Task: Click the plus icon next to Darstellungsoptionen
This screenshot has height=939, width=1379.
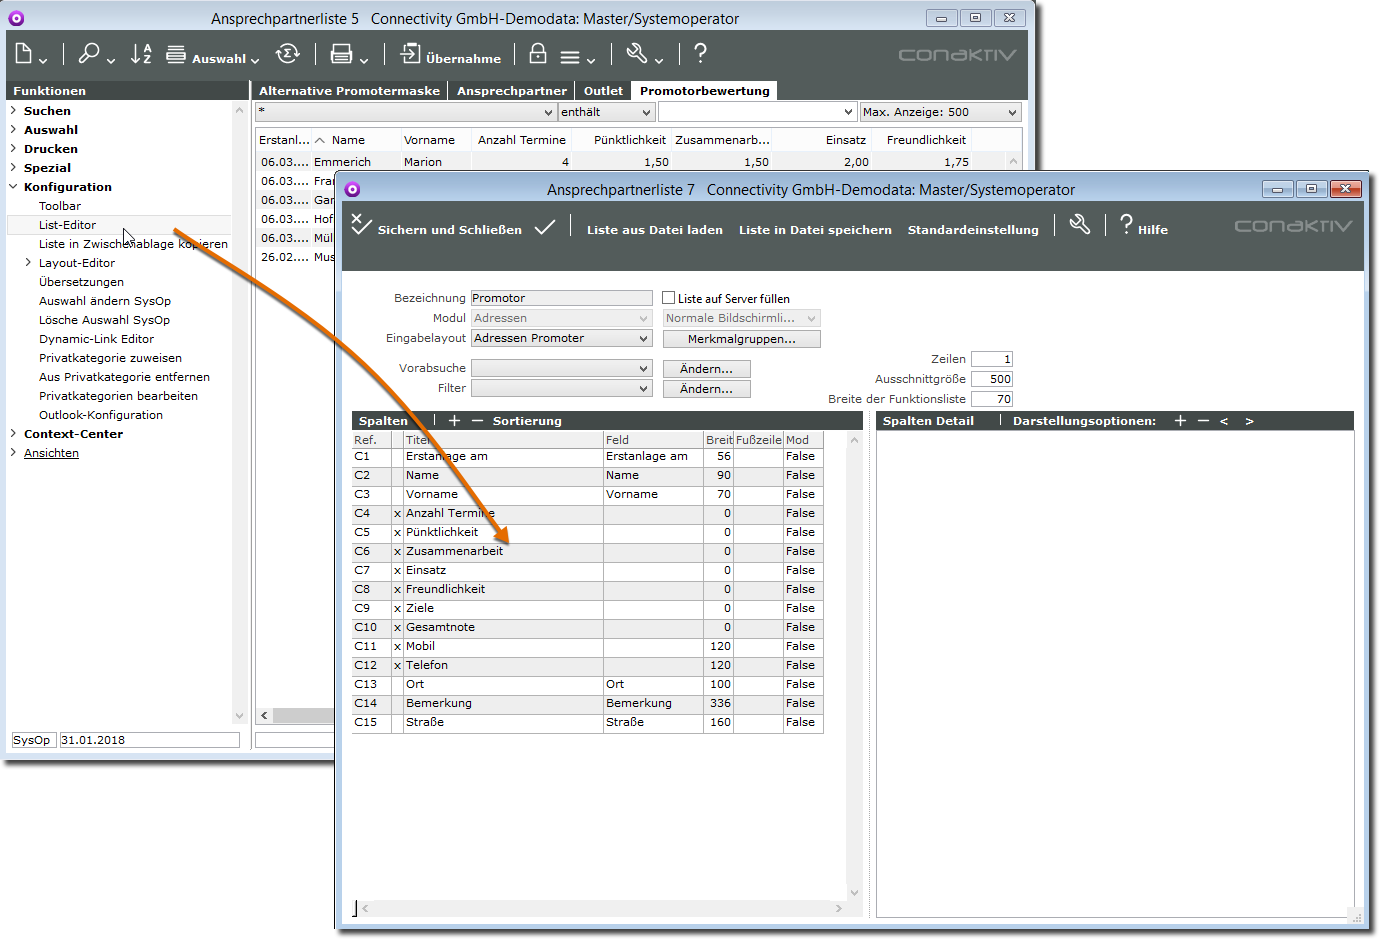Action: [x=1180, y=421]
